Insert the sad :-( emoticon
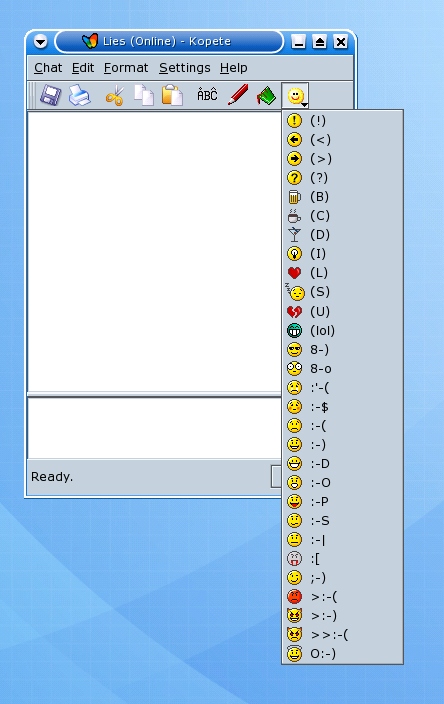The image size is (444, 704). point(342,426)
